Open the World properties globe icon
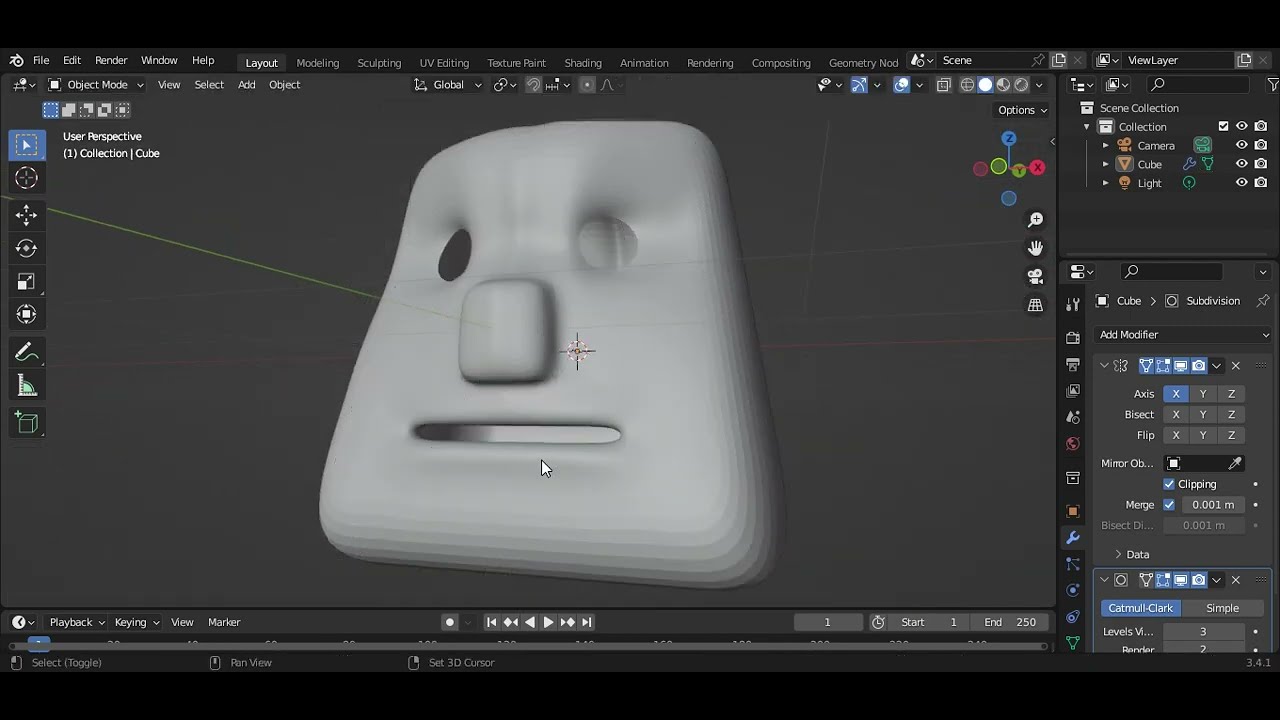Screen dimensions: 1280x720 (1073, 444)
